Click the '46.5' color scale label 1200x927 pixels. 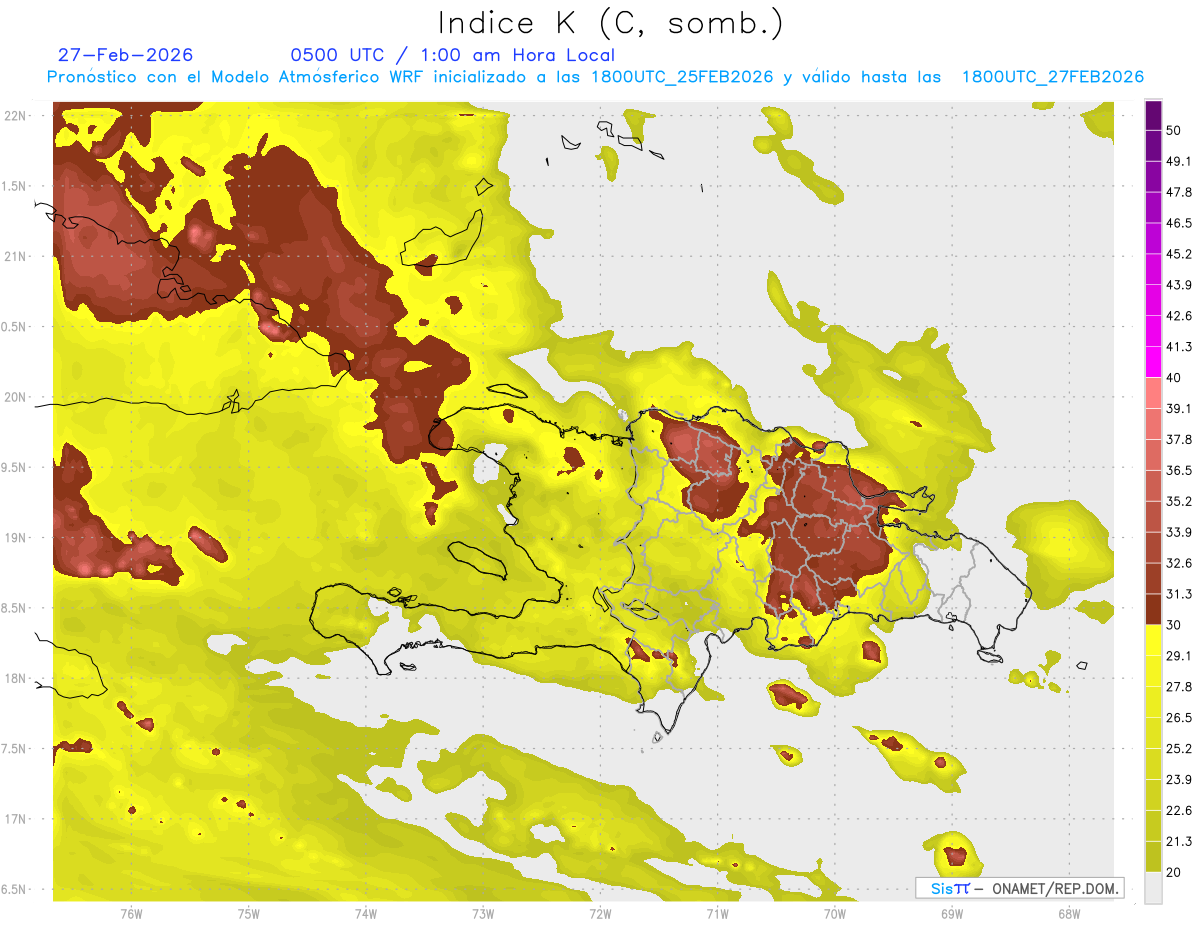1179,223
